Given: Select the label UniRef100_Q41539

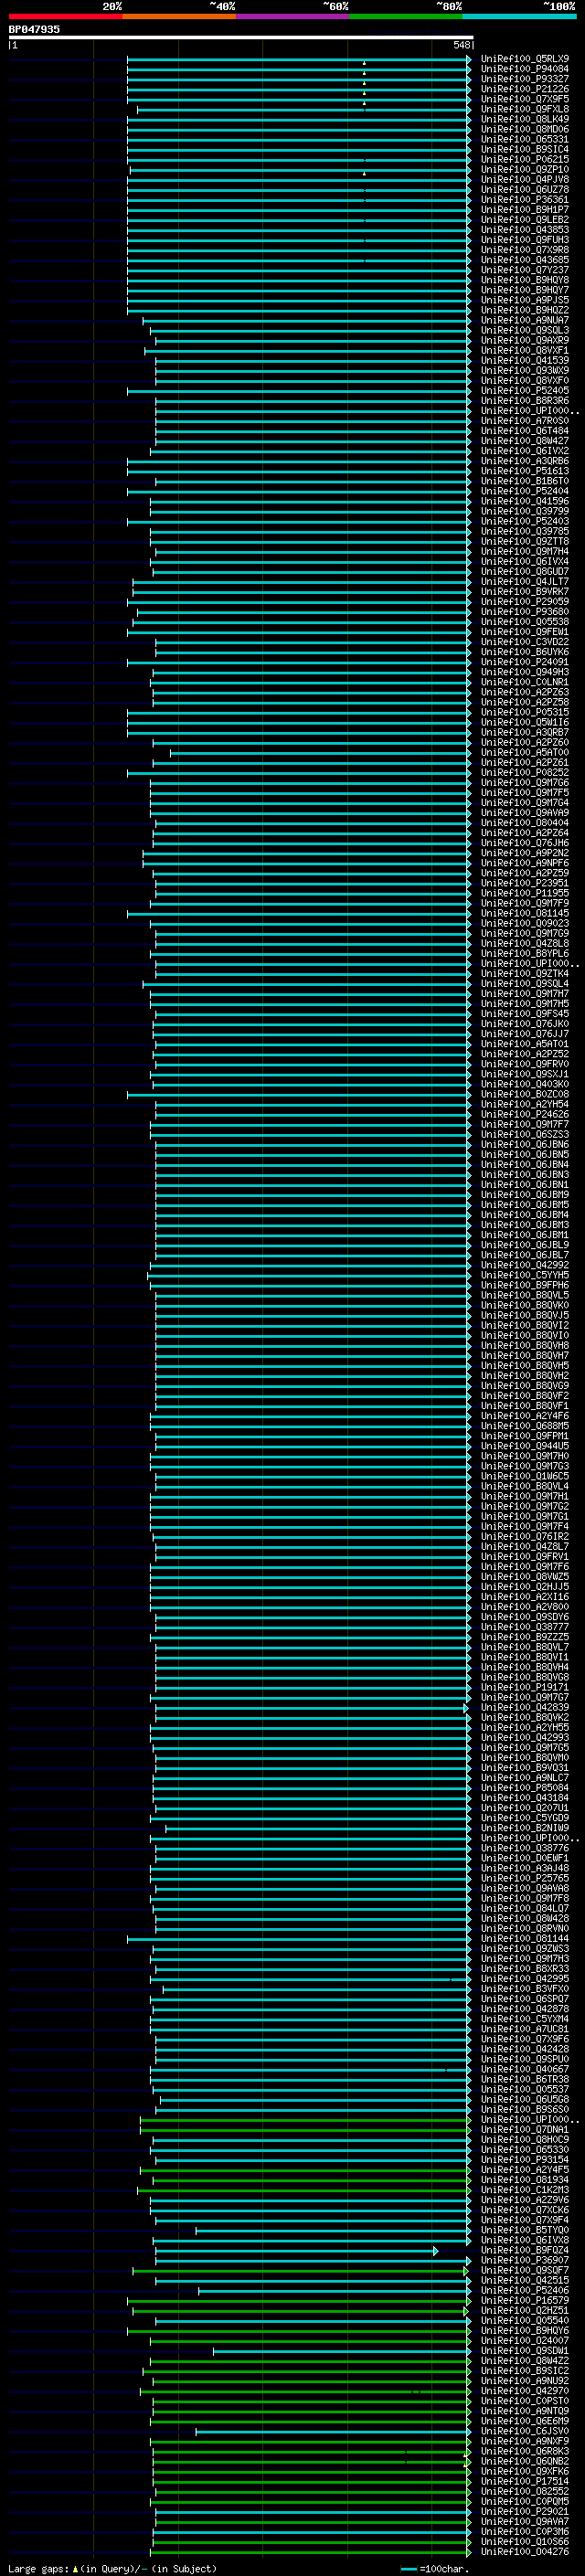Looking at the screenshot, I should pos(524,361).
